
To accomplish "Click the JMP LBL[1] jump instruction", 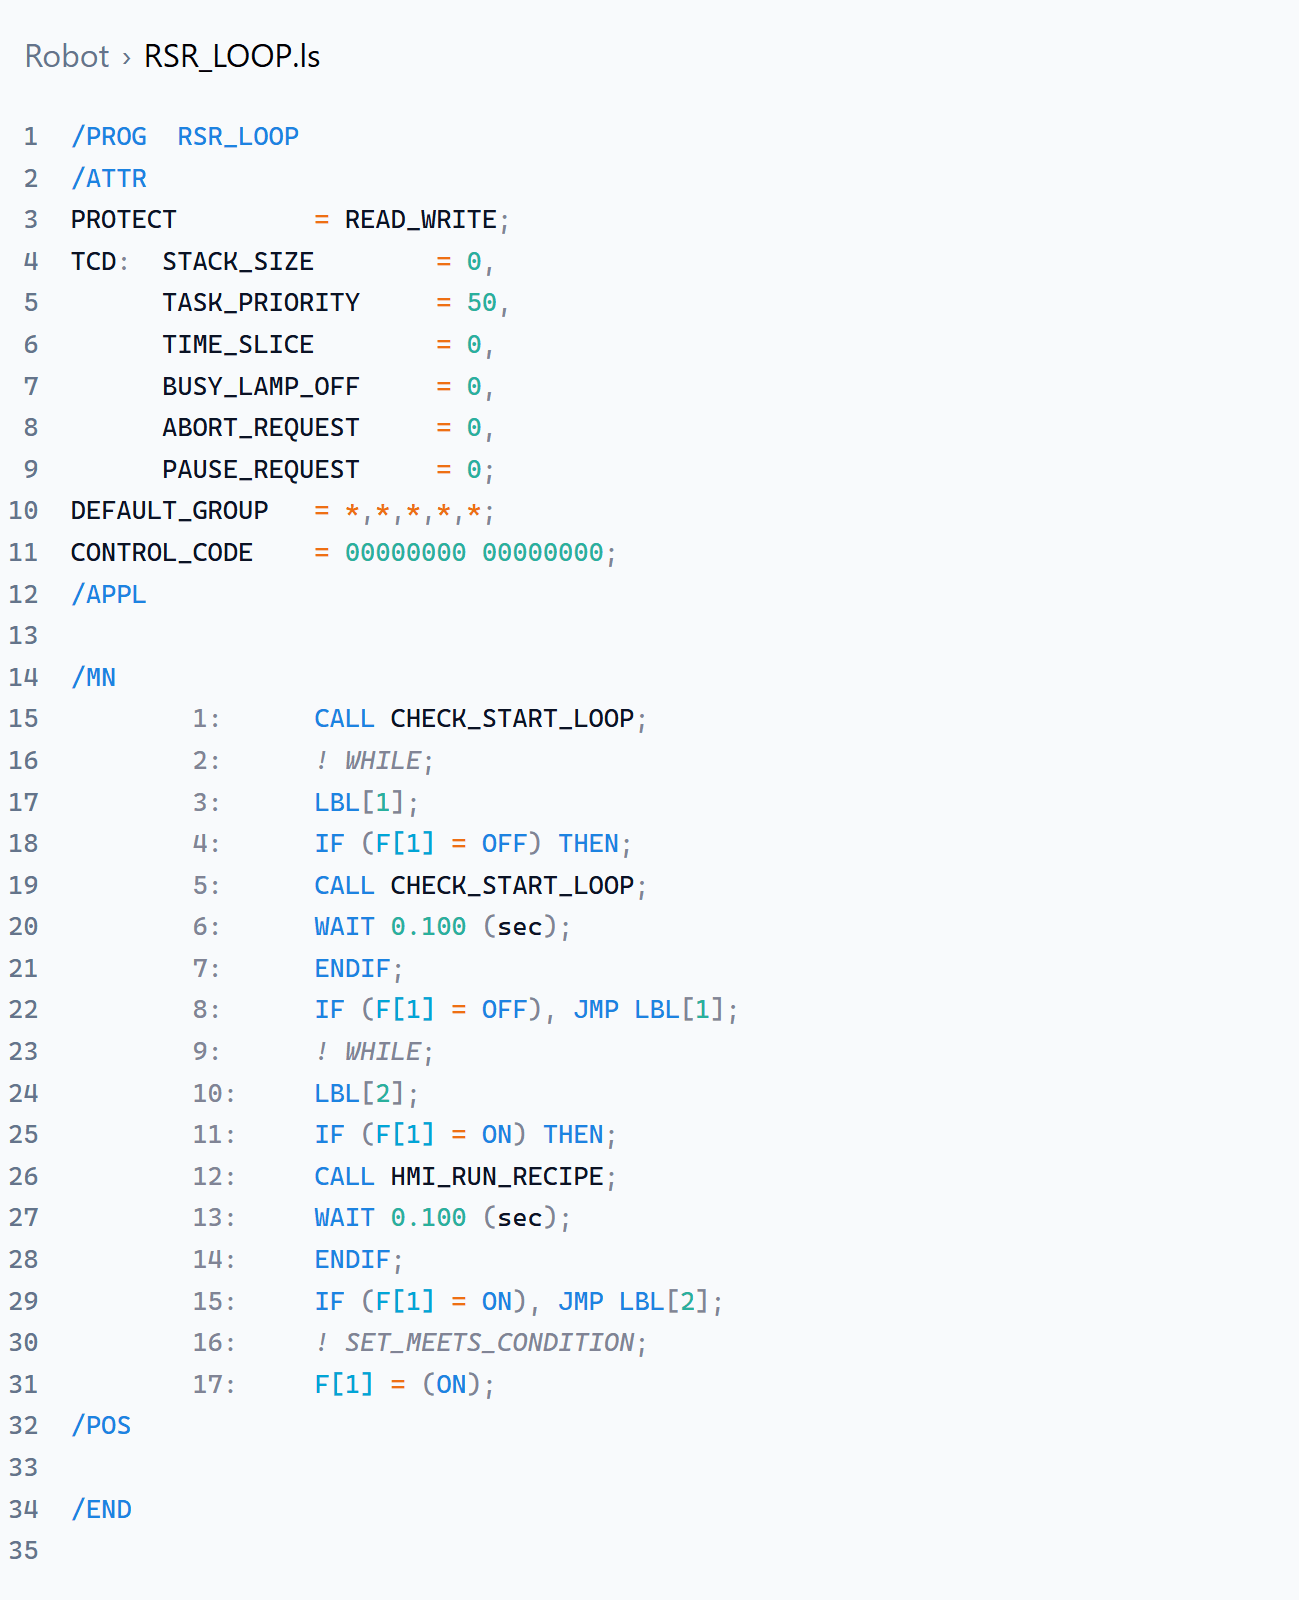I will point(655,1010).
